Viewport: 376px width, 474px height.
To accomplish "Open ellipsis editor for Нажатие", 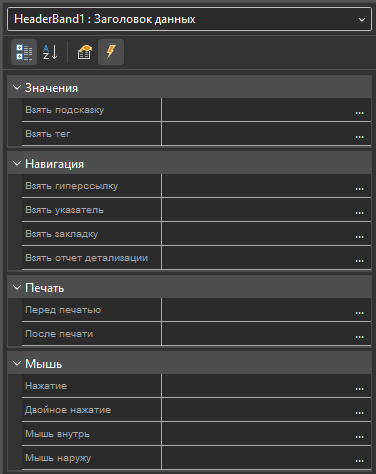I will (x=359, y=389).
